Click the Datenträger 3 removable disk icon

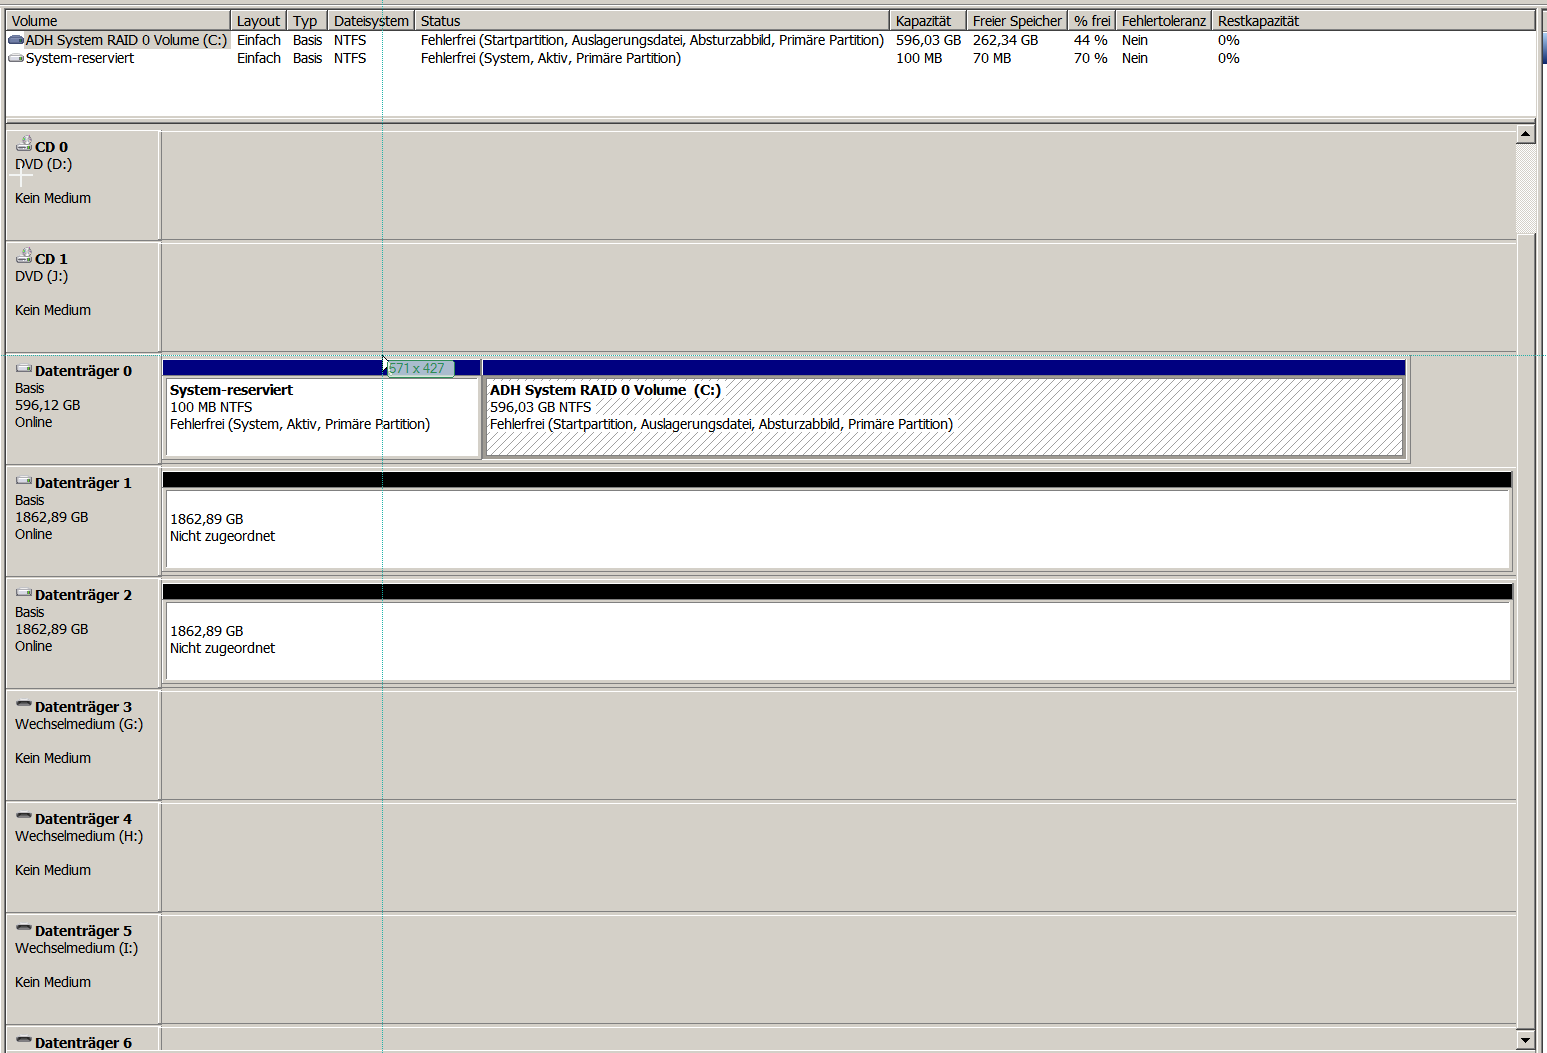pyautogui.click(x=24, y=705)
